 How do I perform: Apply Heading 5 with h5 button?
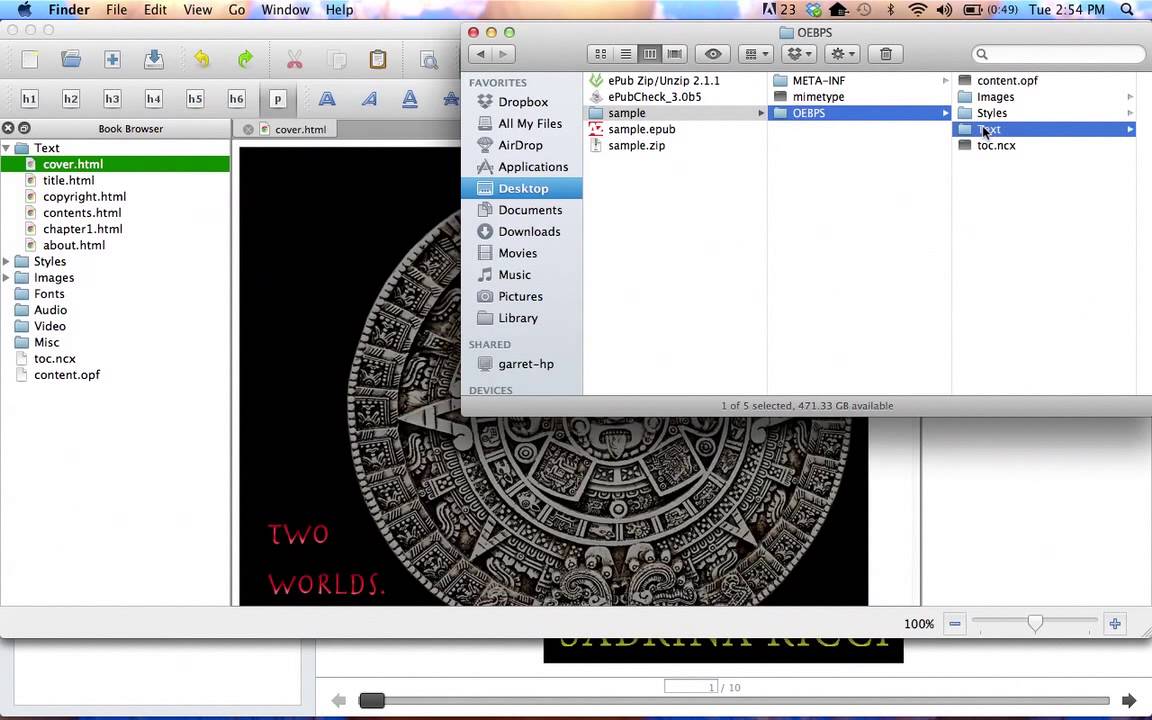195,98
